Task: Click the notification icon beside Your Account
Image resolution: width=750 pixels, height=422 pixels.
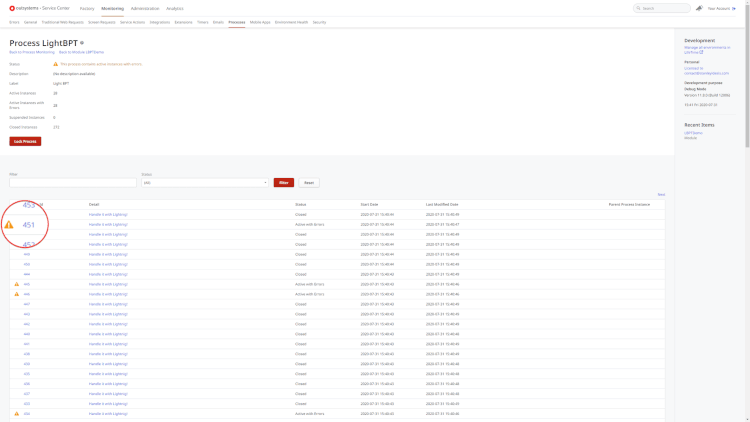Action: click(x=699, y=8)
